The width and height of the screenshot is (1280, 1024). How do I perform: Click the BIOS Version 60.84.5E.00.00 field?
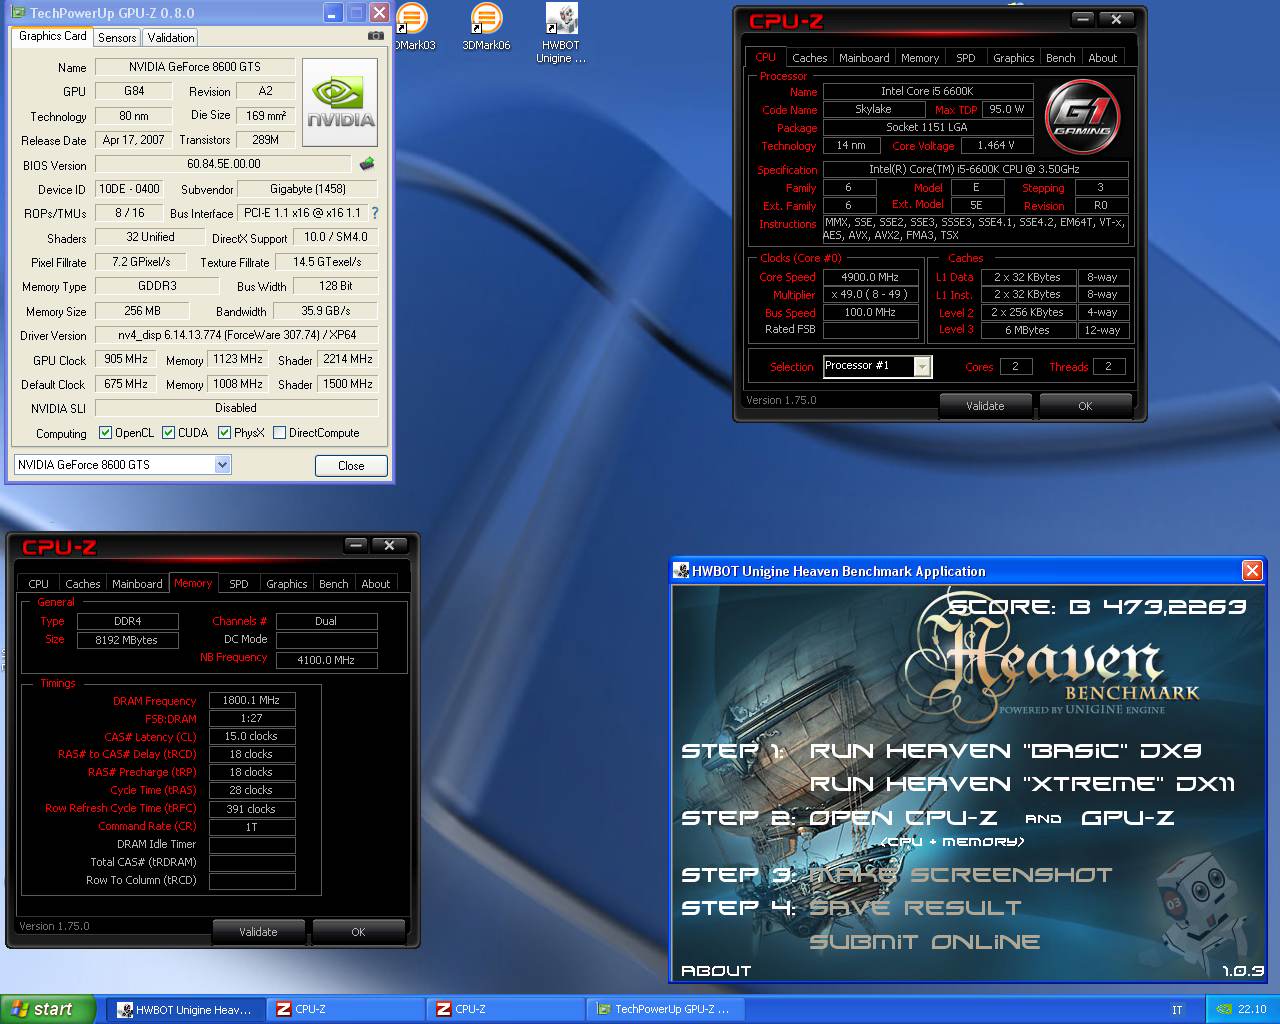tap(224, 164)
